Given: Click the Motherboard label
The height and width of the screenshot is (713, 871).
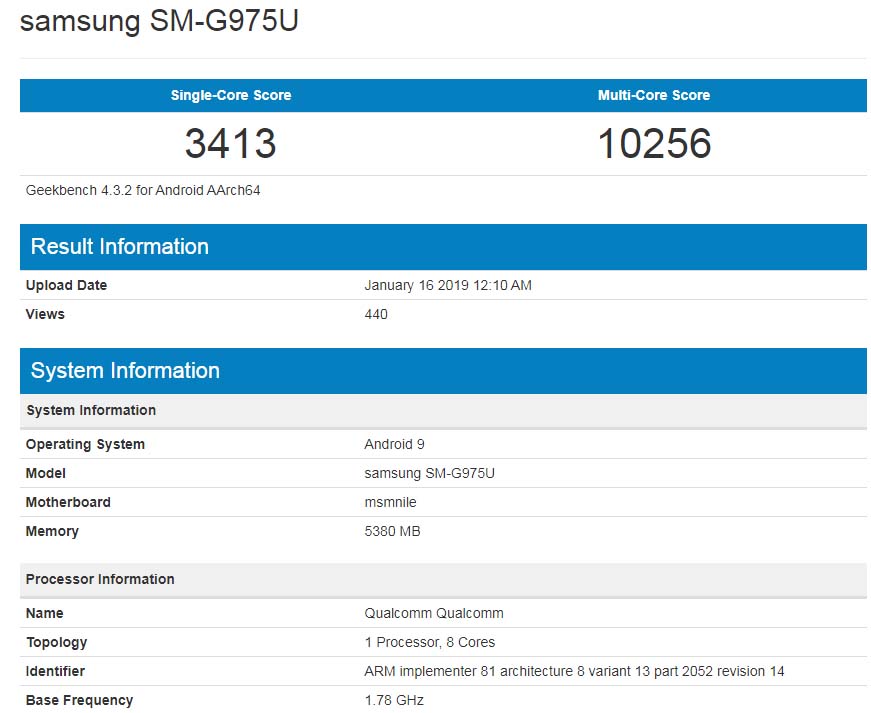Looking at the screenshot, I should point(68,502).
